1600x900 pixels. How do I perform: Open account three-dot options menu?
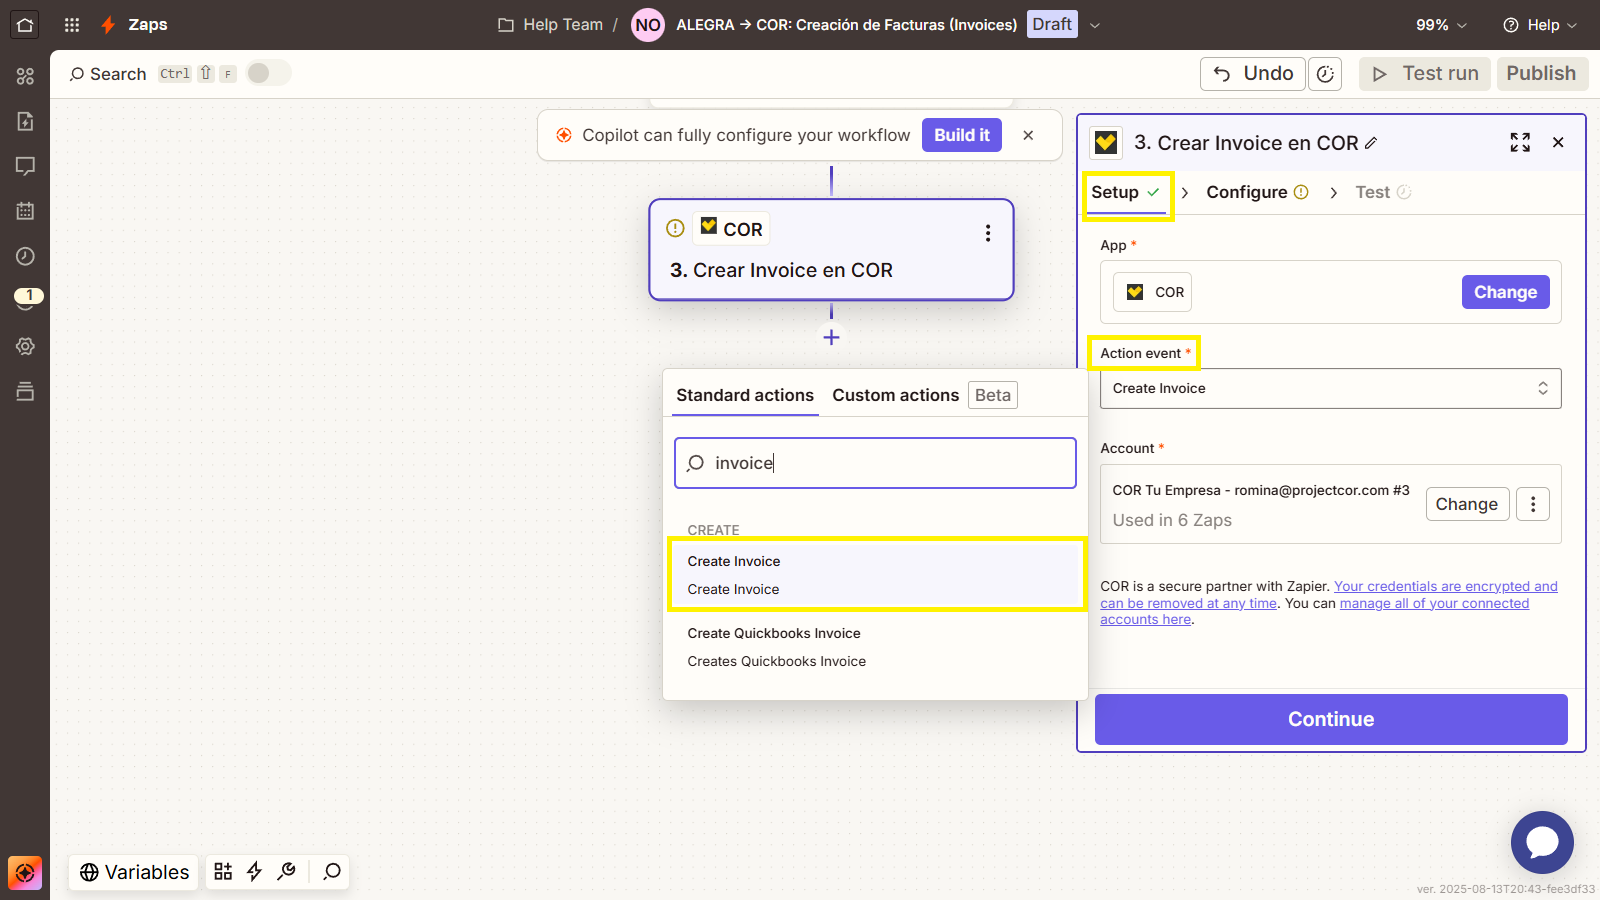coord(1533,504)
